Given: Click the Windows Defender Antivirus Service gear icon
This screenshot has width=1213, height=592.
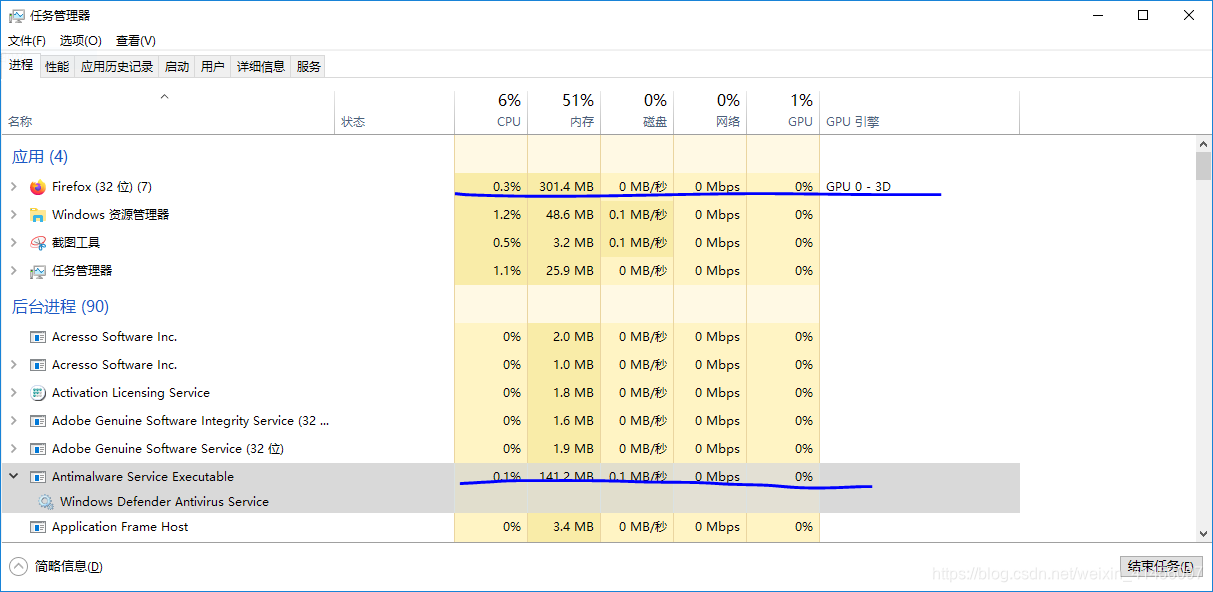Looking at the screenshot, I should point(46,502).
